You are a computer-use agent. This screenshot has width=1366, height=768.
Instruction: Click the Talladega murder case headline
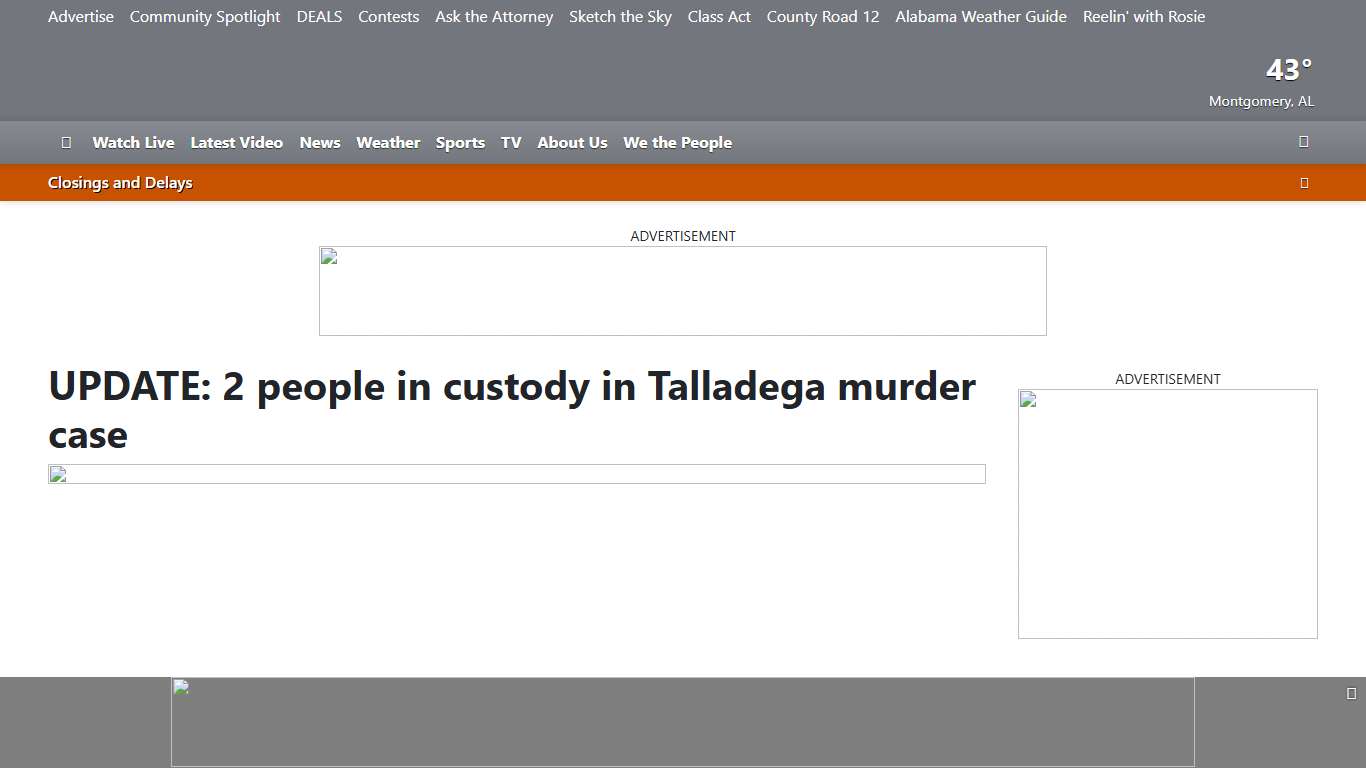point(511,410)
